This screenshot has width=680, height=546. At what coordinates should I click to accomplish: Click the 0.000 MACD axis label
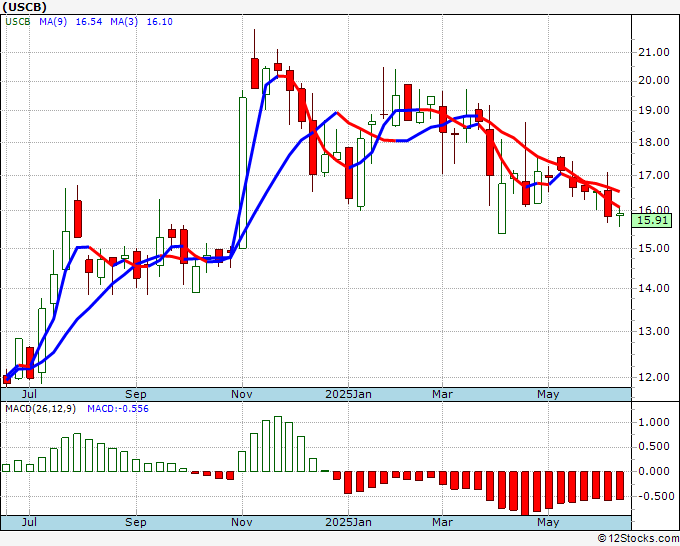tap(654, 471)
